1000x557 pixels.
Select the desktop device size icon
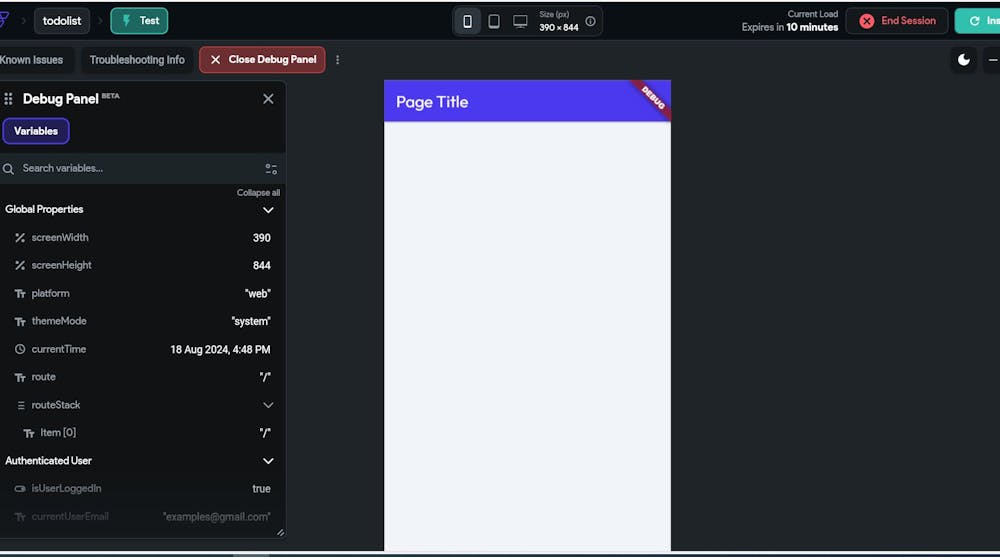point(520,21)
